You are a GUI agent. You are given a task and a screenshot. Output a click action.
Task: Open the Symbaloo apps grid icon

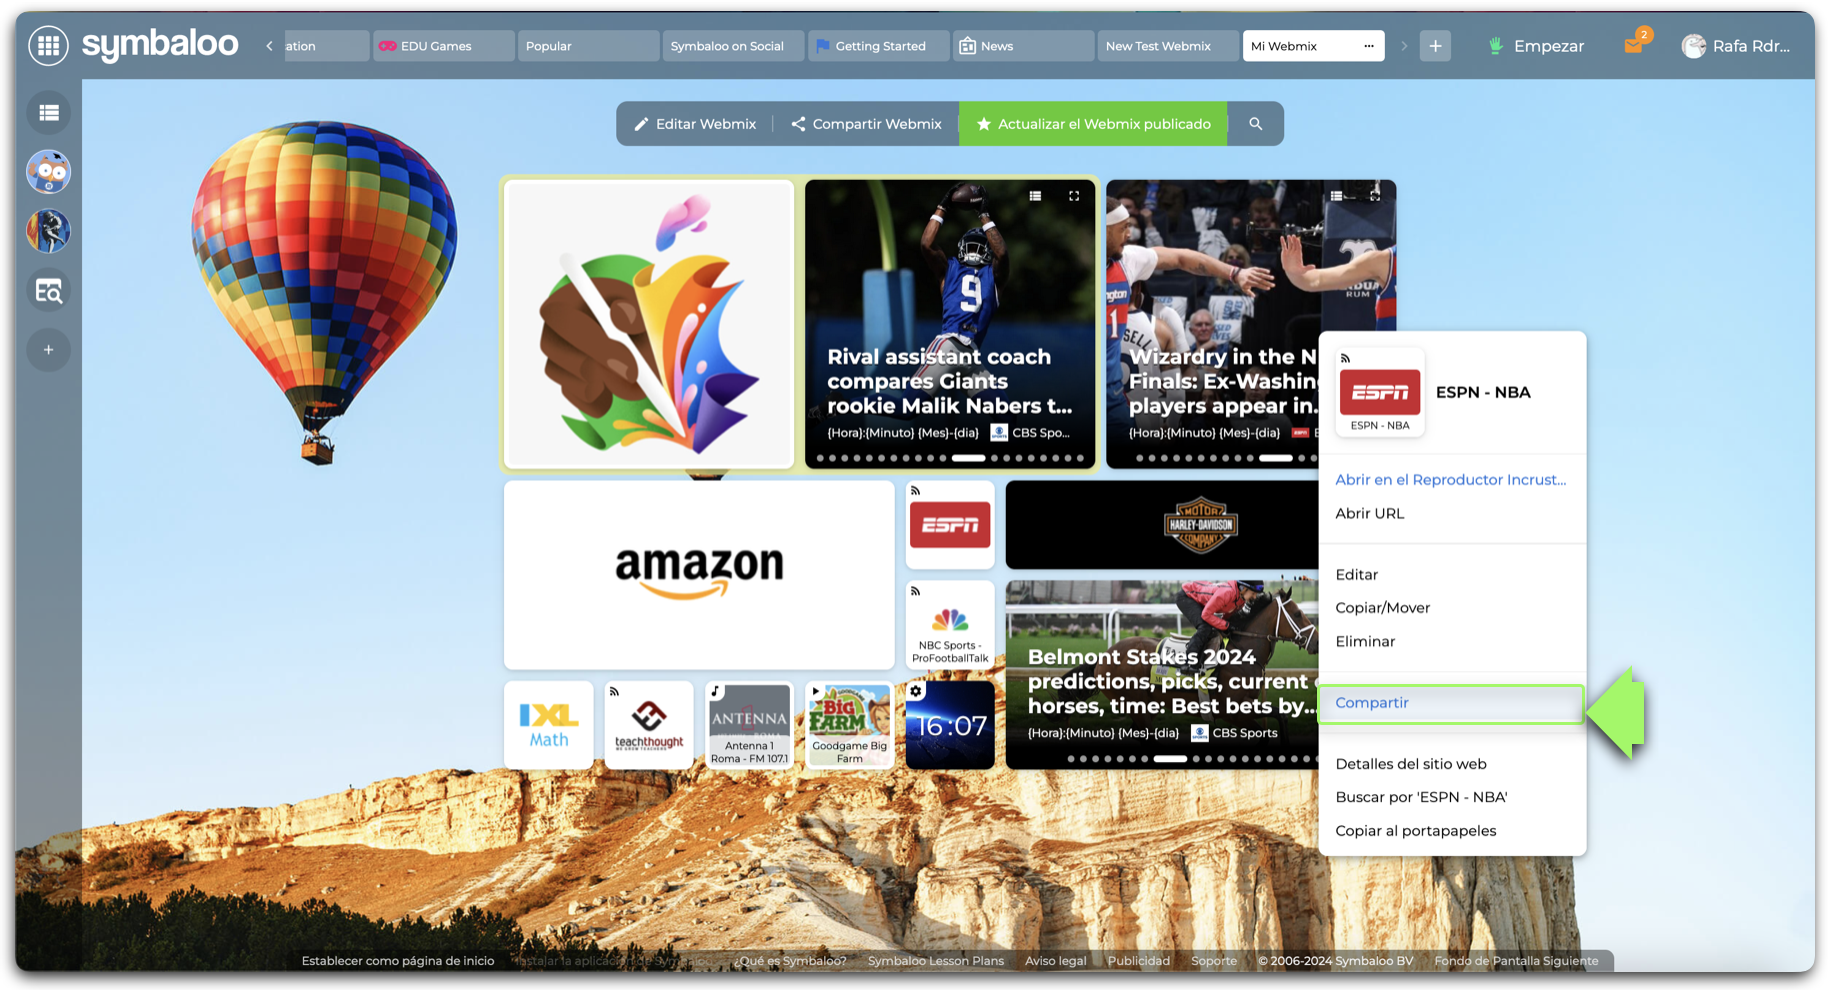(48, 45)
